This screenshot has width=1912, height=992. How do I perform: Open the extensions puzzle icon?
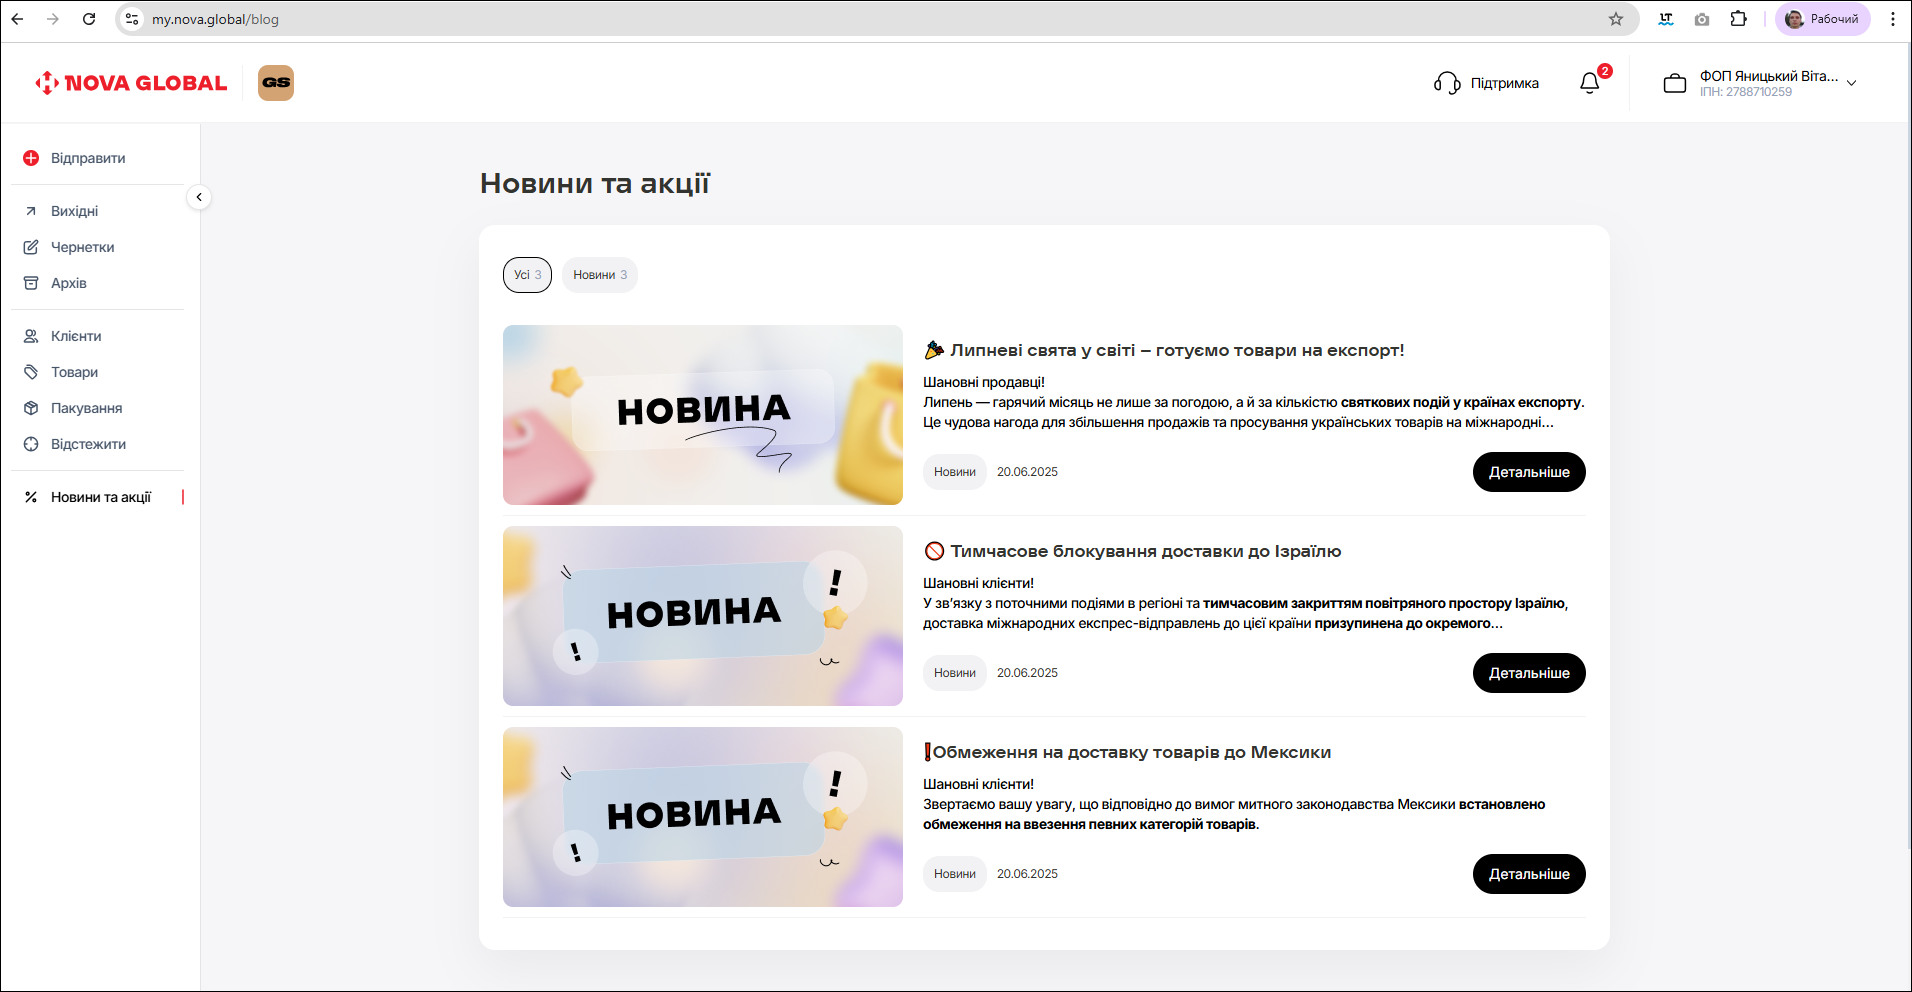click(x=1739, y=19)
